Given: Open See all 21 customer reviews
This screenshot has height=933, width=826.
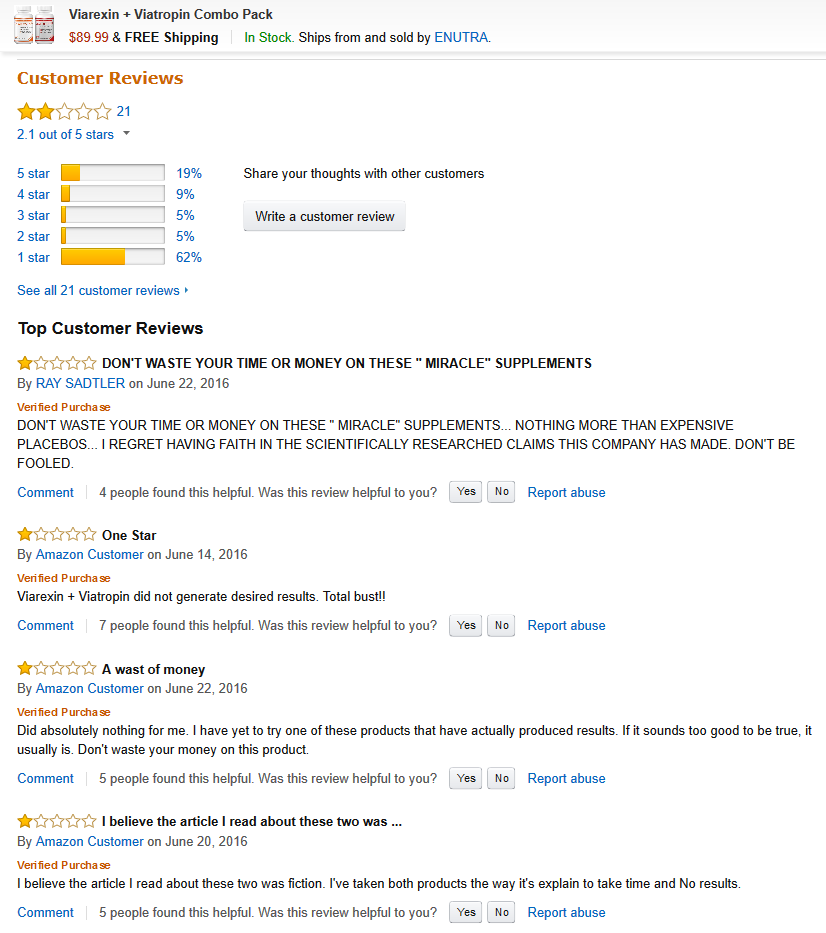Looking at the screenshot, I should click(102, 290).
